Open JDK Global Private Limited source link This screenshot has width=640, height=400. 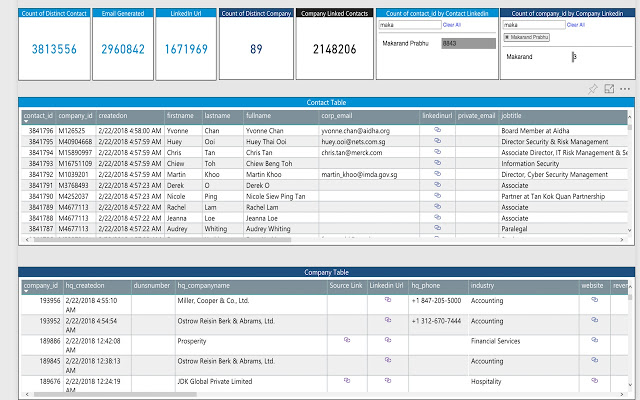pyautogui.click(x=347, y=380)
